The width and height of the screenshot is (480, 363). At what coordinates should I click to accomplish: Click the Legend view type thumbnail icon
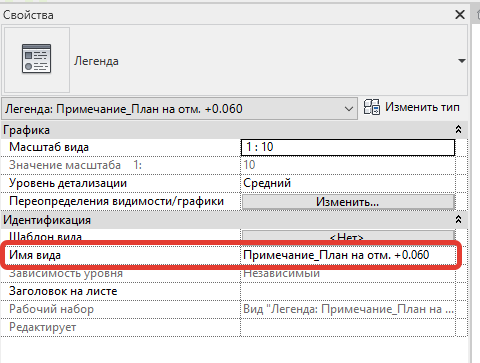click(x=36, y=59)
